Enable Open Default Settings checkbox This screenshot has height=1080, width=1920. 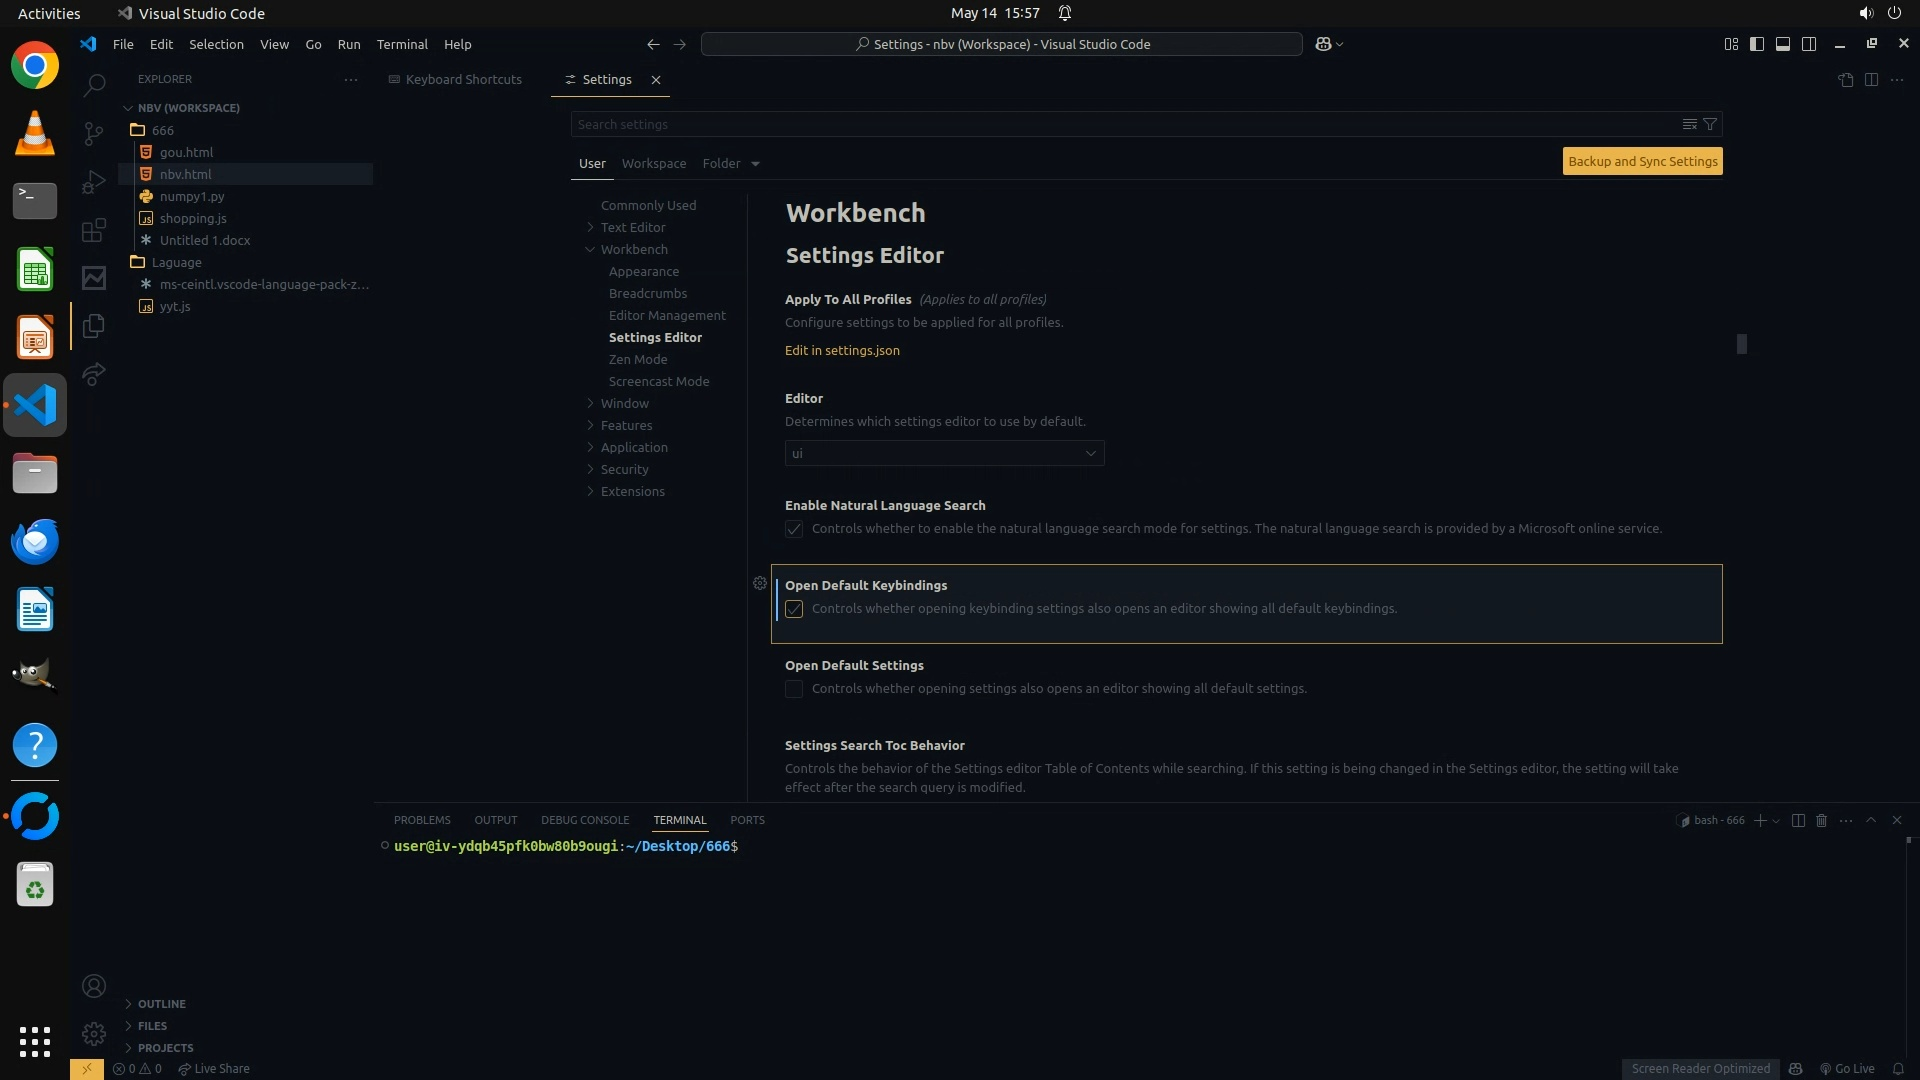794,689
